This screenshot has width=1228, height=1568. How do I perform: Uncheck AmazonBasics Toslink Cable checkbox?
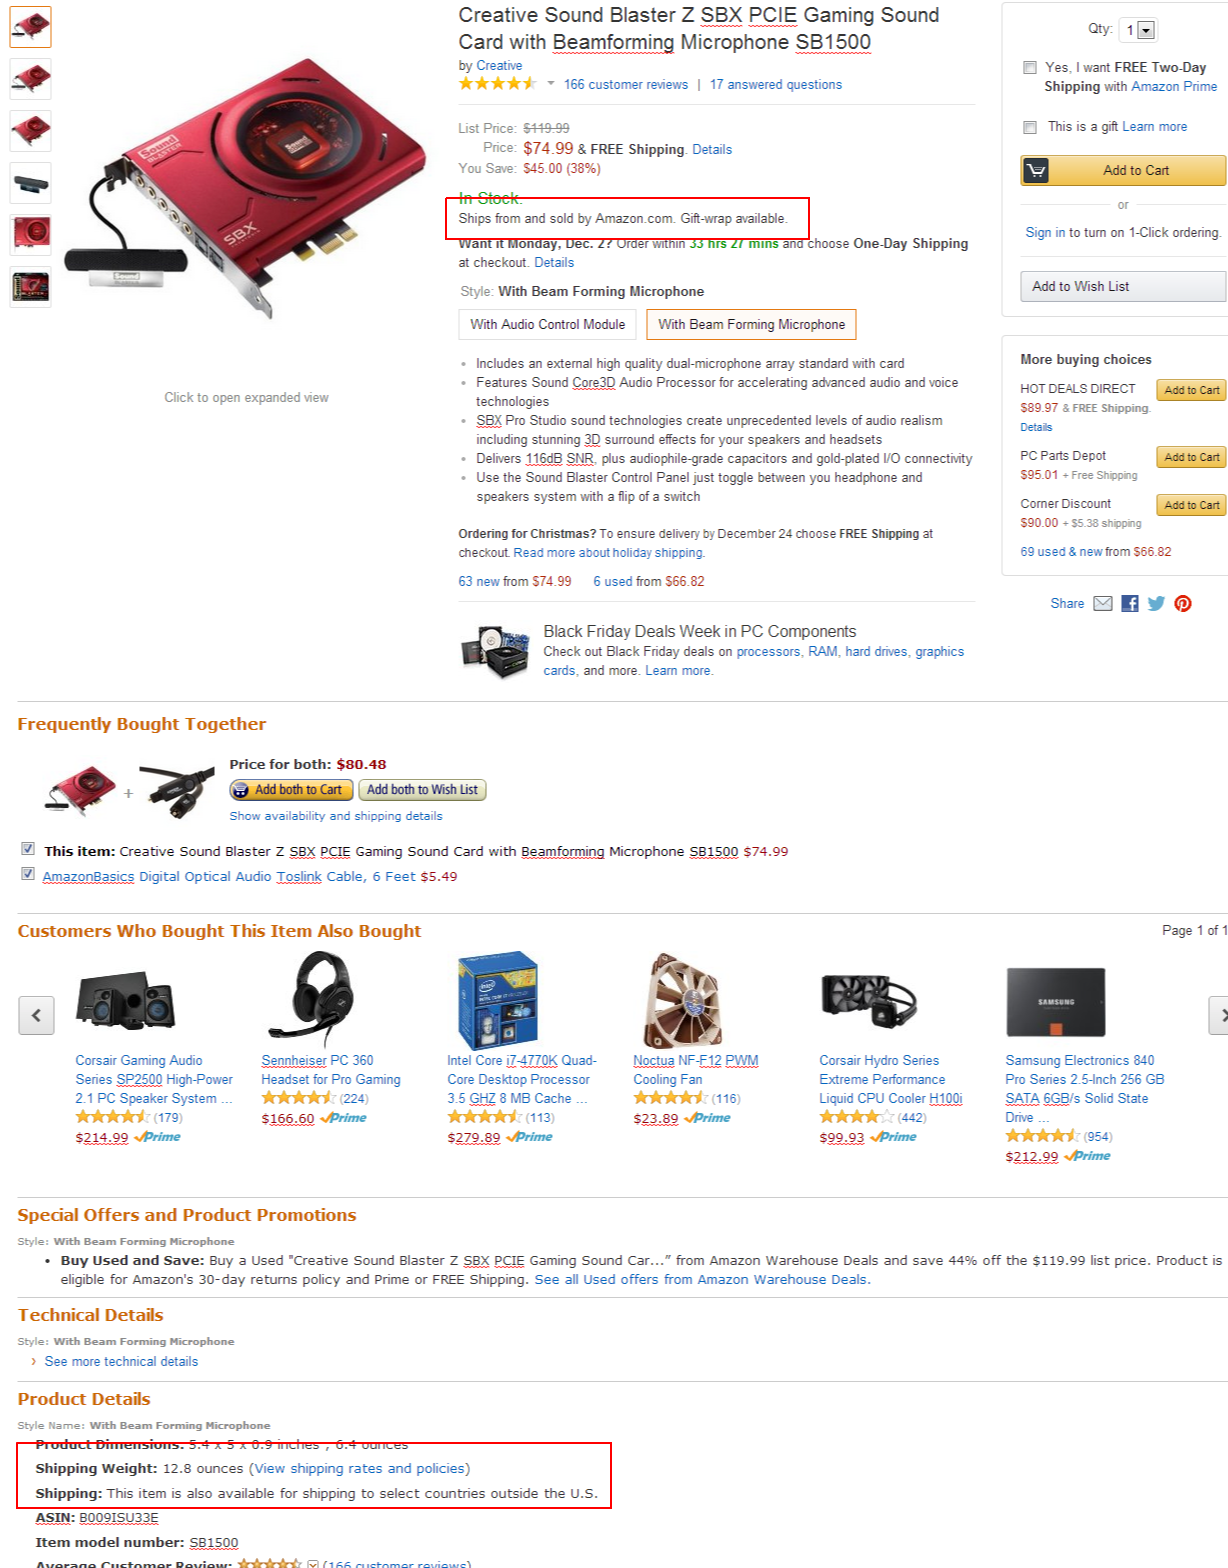pyautogui.click(x=28, y=874)
